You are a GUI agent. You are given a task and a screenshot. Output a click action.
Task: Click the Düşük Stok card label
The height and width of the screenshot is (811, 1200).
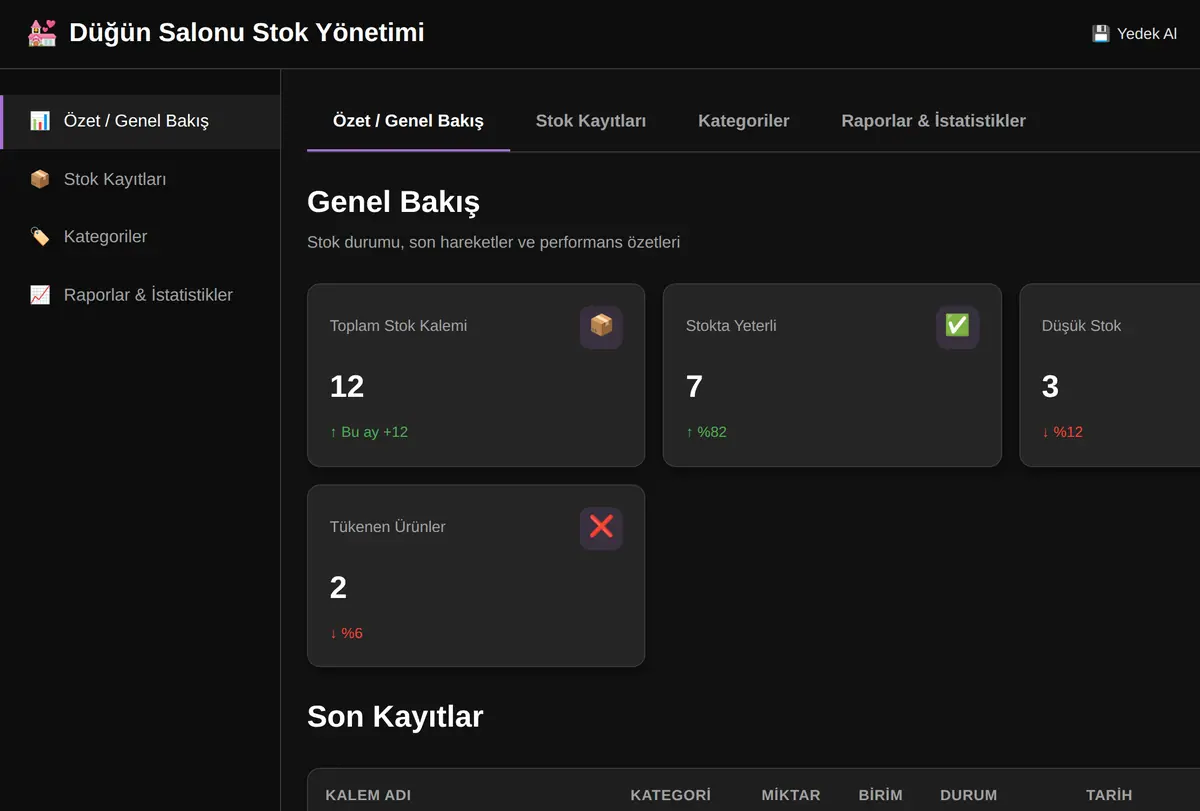click(1081, 326)
